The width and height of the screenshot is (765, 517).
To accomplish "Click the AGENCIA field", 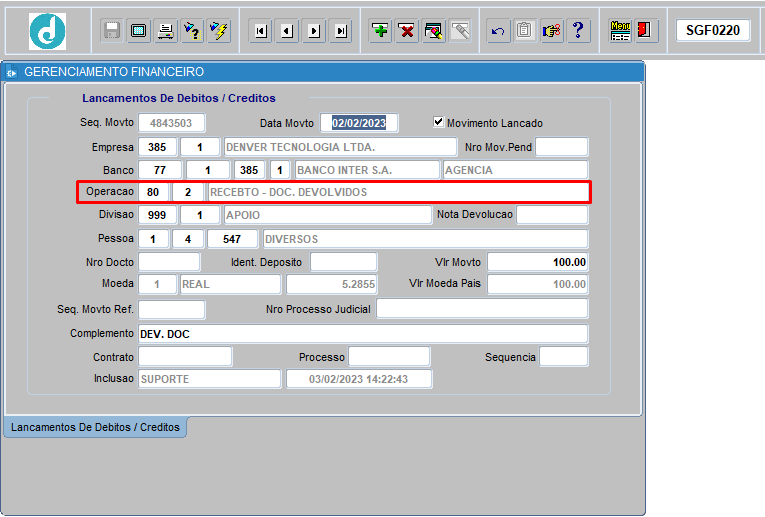I will (x=516, y=170).
